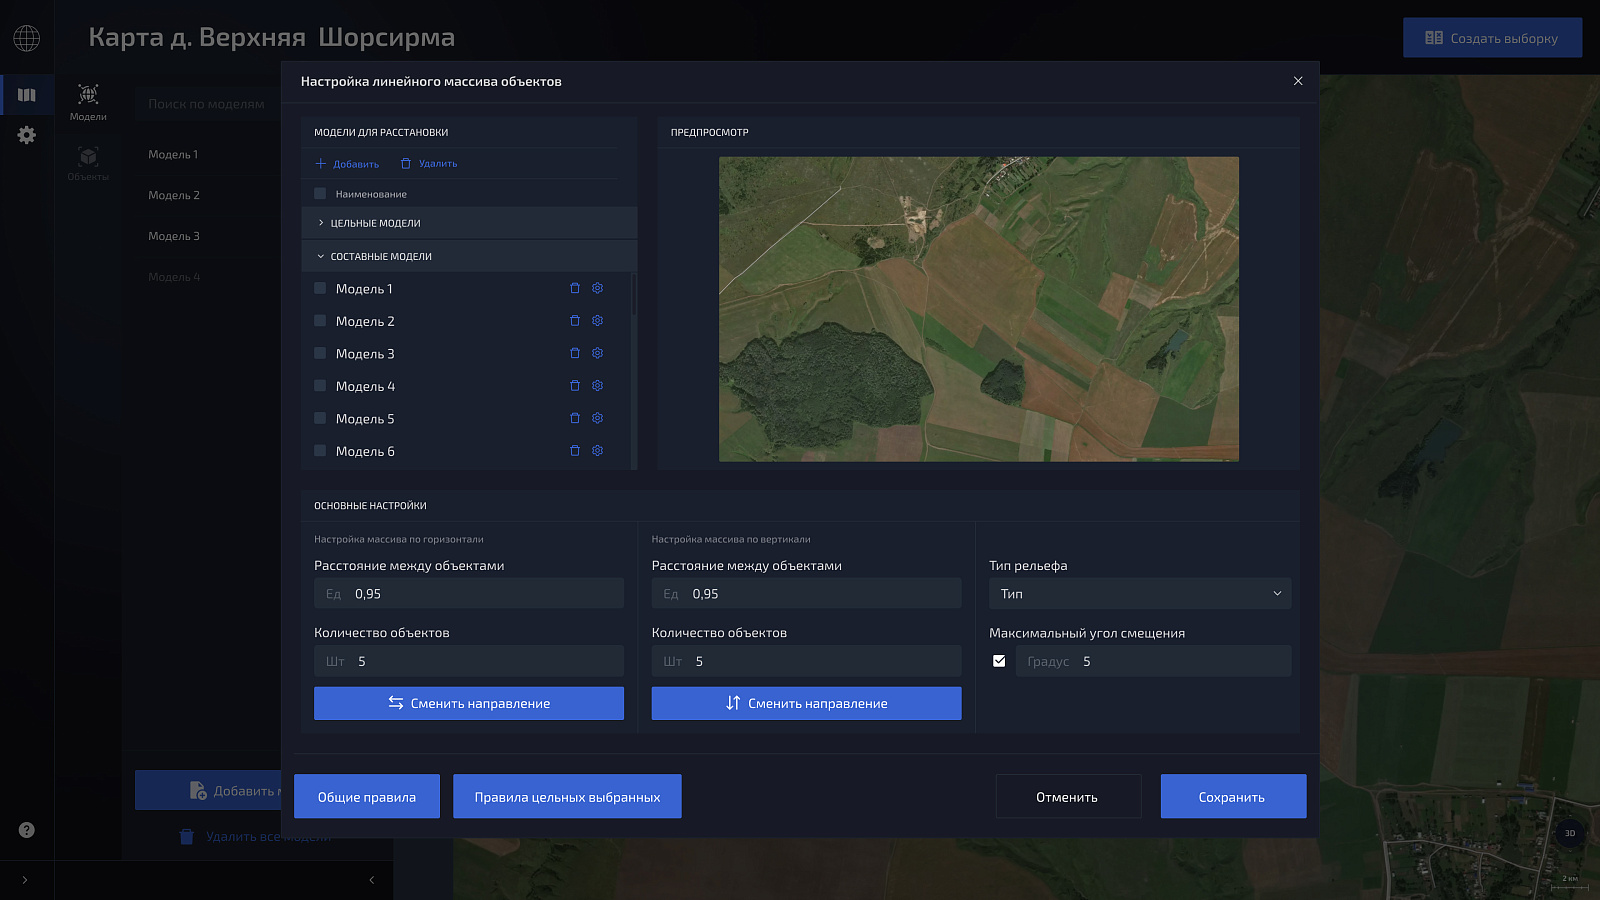Collapse models panel with left chevron
This screenshot has width=1600, height=900.
(x=372, y=880)
